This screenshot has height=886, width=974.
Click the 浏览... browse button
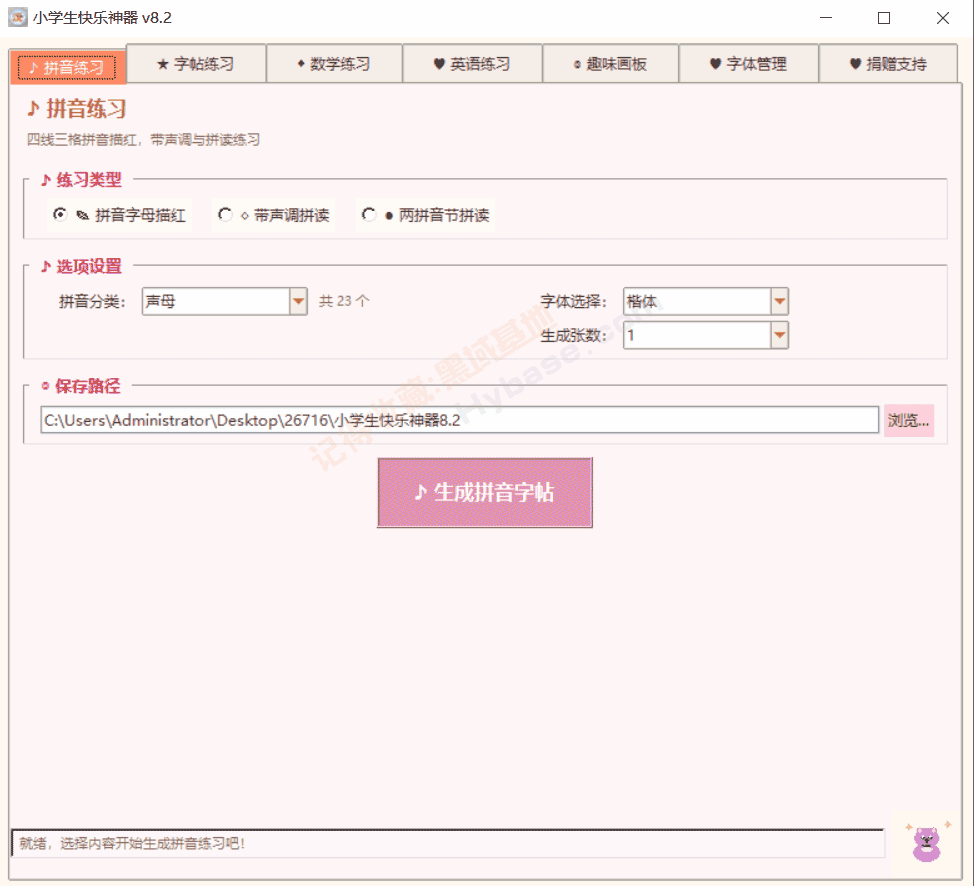click(x=909, y=421)
